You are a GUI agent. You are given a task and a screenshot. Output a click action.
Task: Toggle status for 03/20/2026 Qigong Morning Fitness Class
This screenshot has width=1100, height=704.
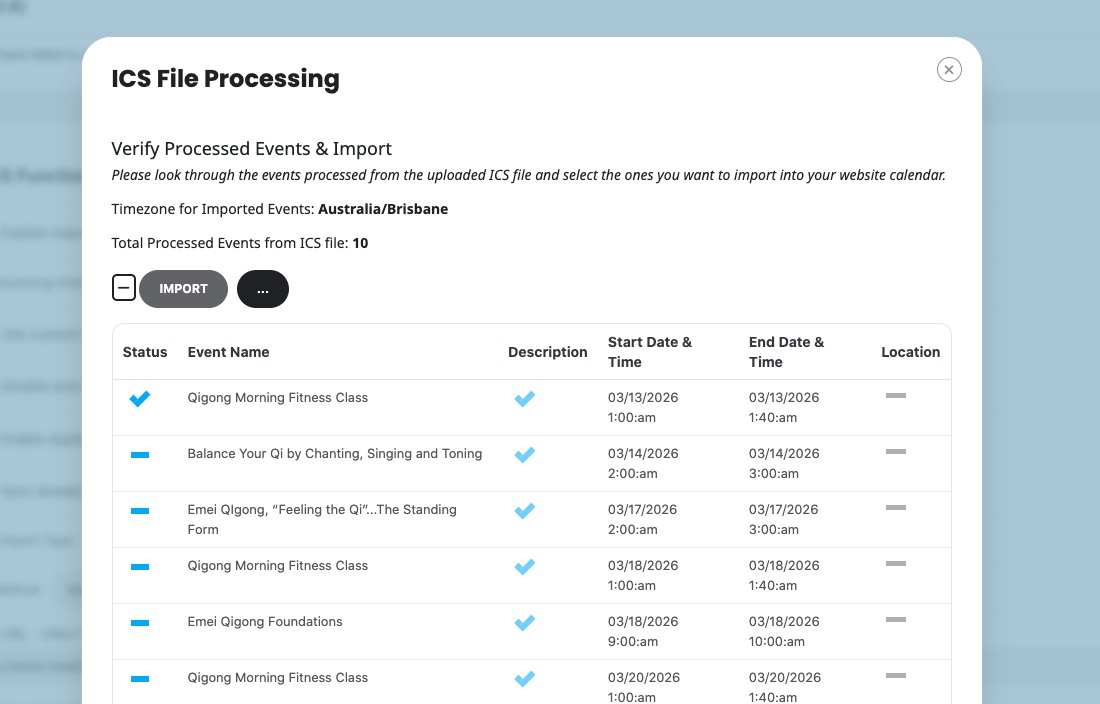[x=140, y=679]
